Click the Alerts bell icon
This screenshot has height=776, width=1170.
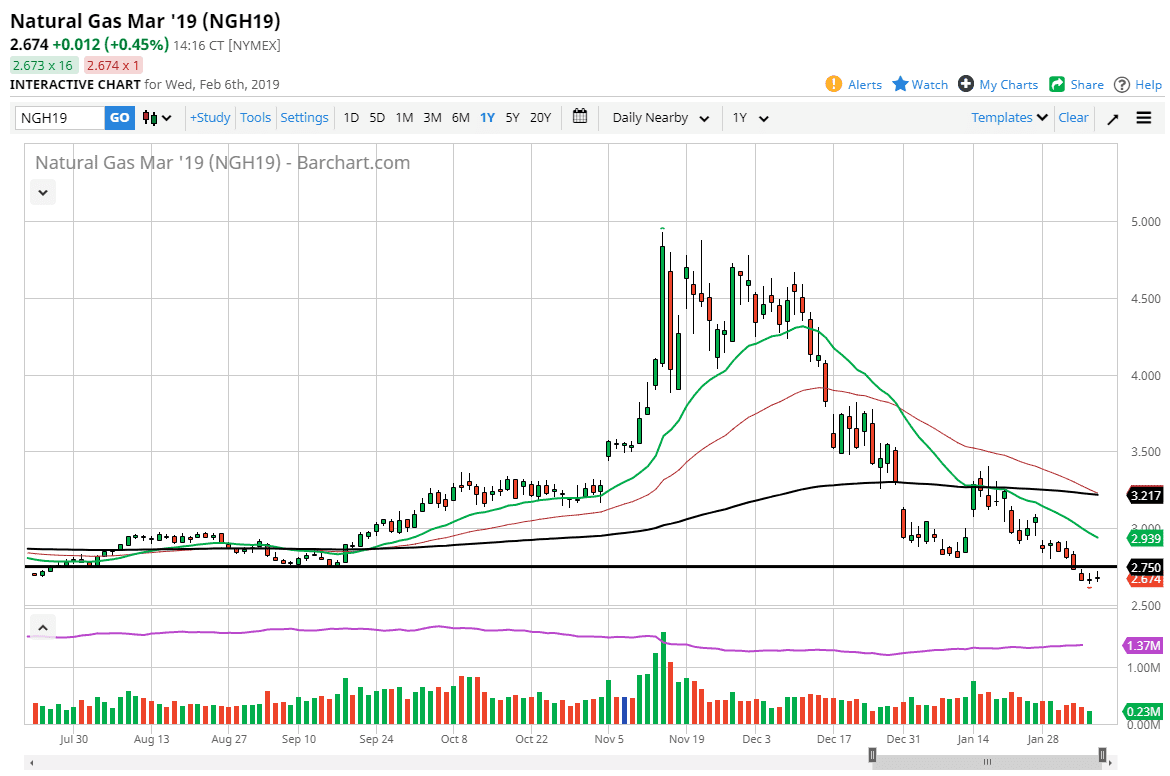point(834,84)
